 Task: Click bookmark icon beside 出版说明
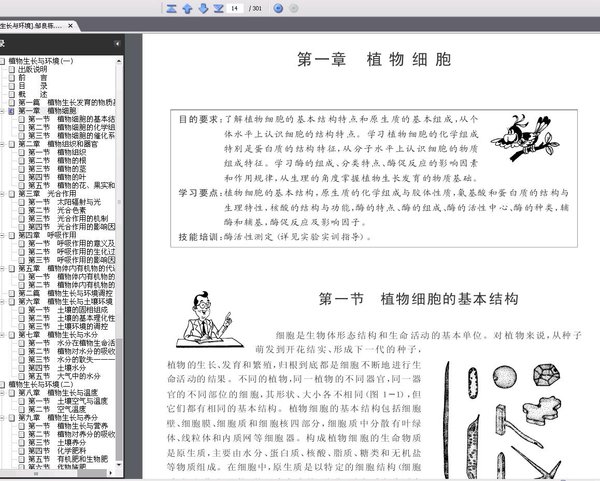12,69
